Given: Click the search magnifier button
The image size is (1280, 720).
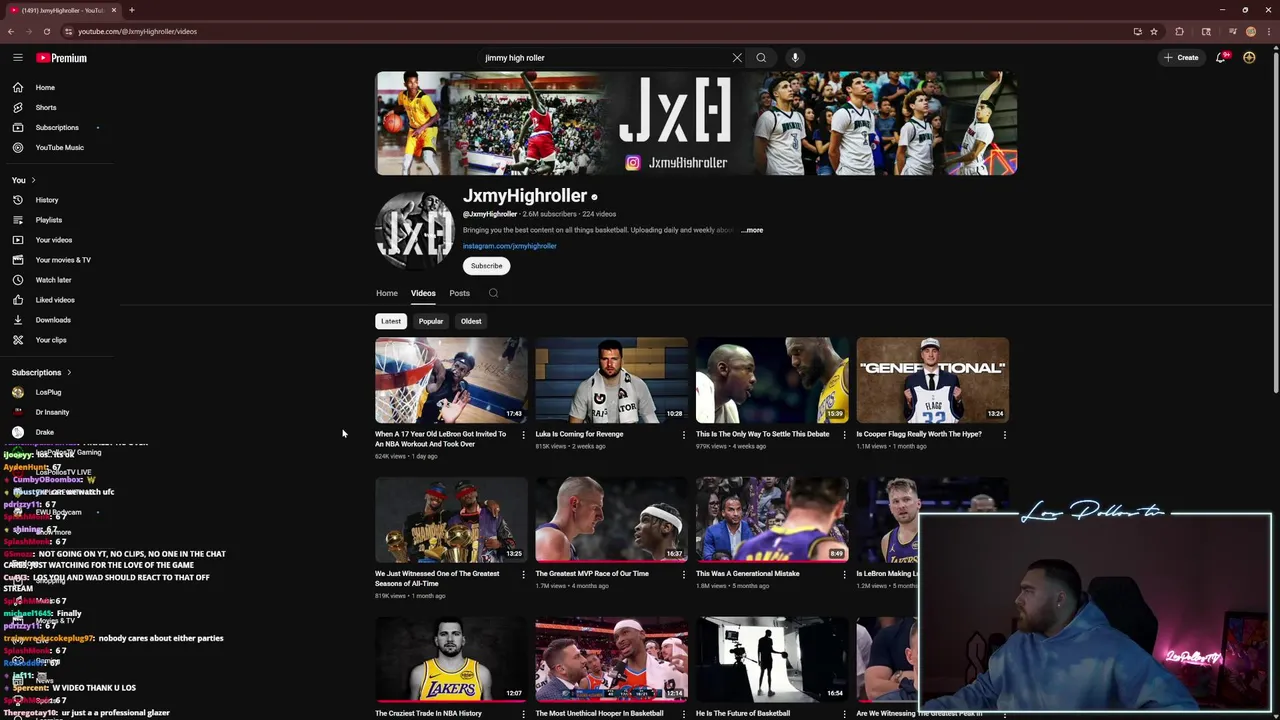Looking at the screenshot, I should (x=761, y=58).
